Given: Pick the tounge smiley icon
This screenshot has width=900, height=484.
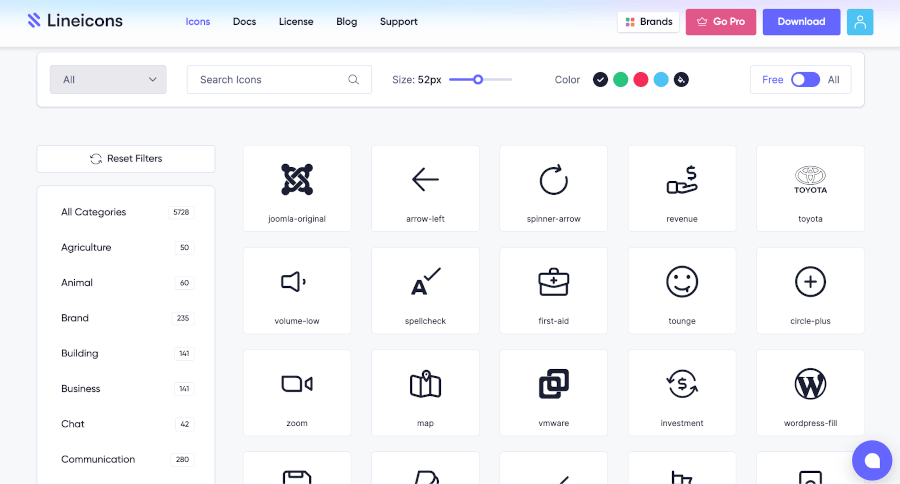Looking at the screenshot, I should [x=682, y=291].
